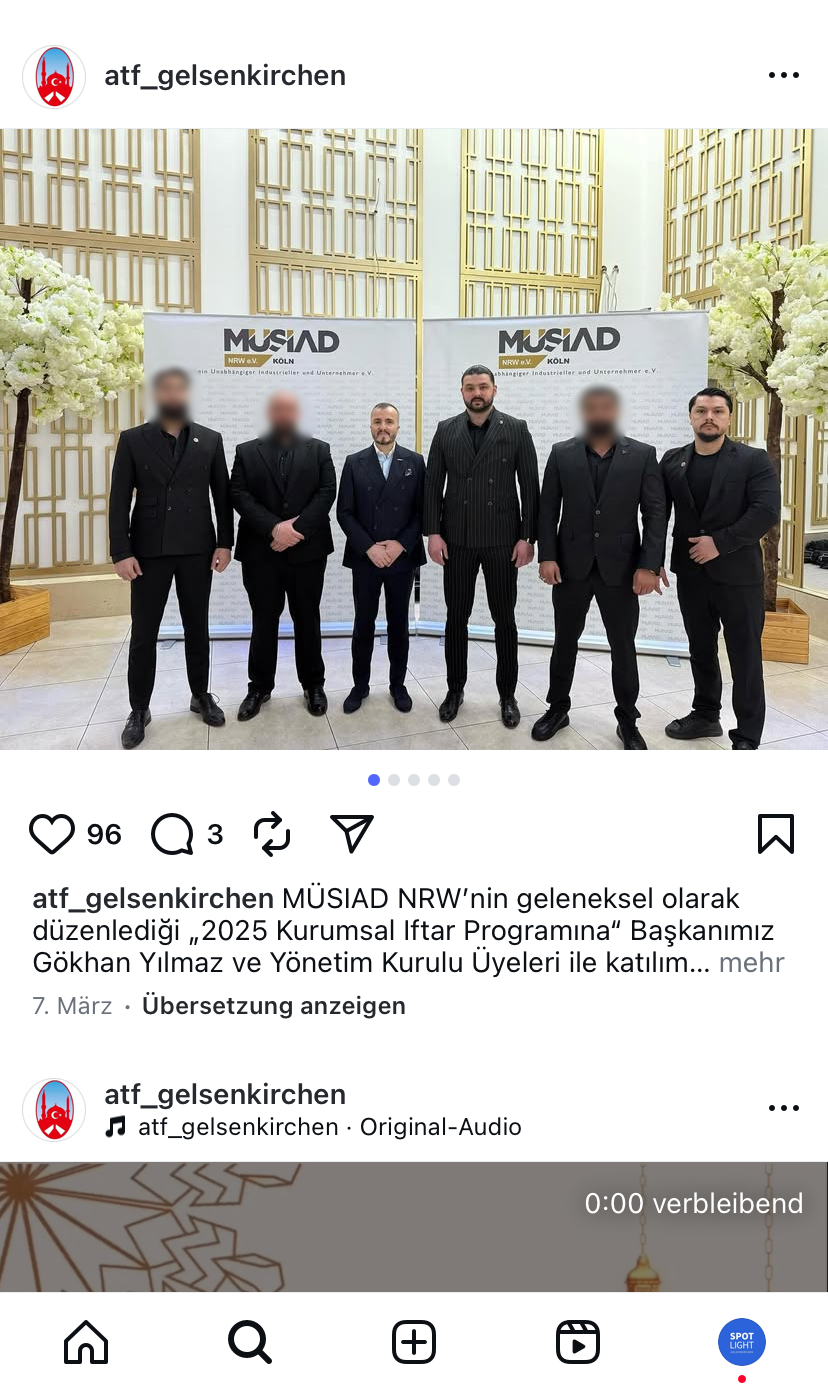The image size is (828, 1391).
Task: View the 96 likes count
Action: coord(104,834)
